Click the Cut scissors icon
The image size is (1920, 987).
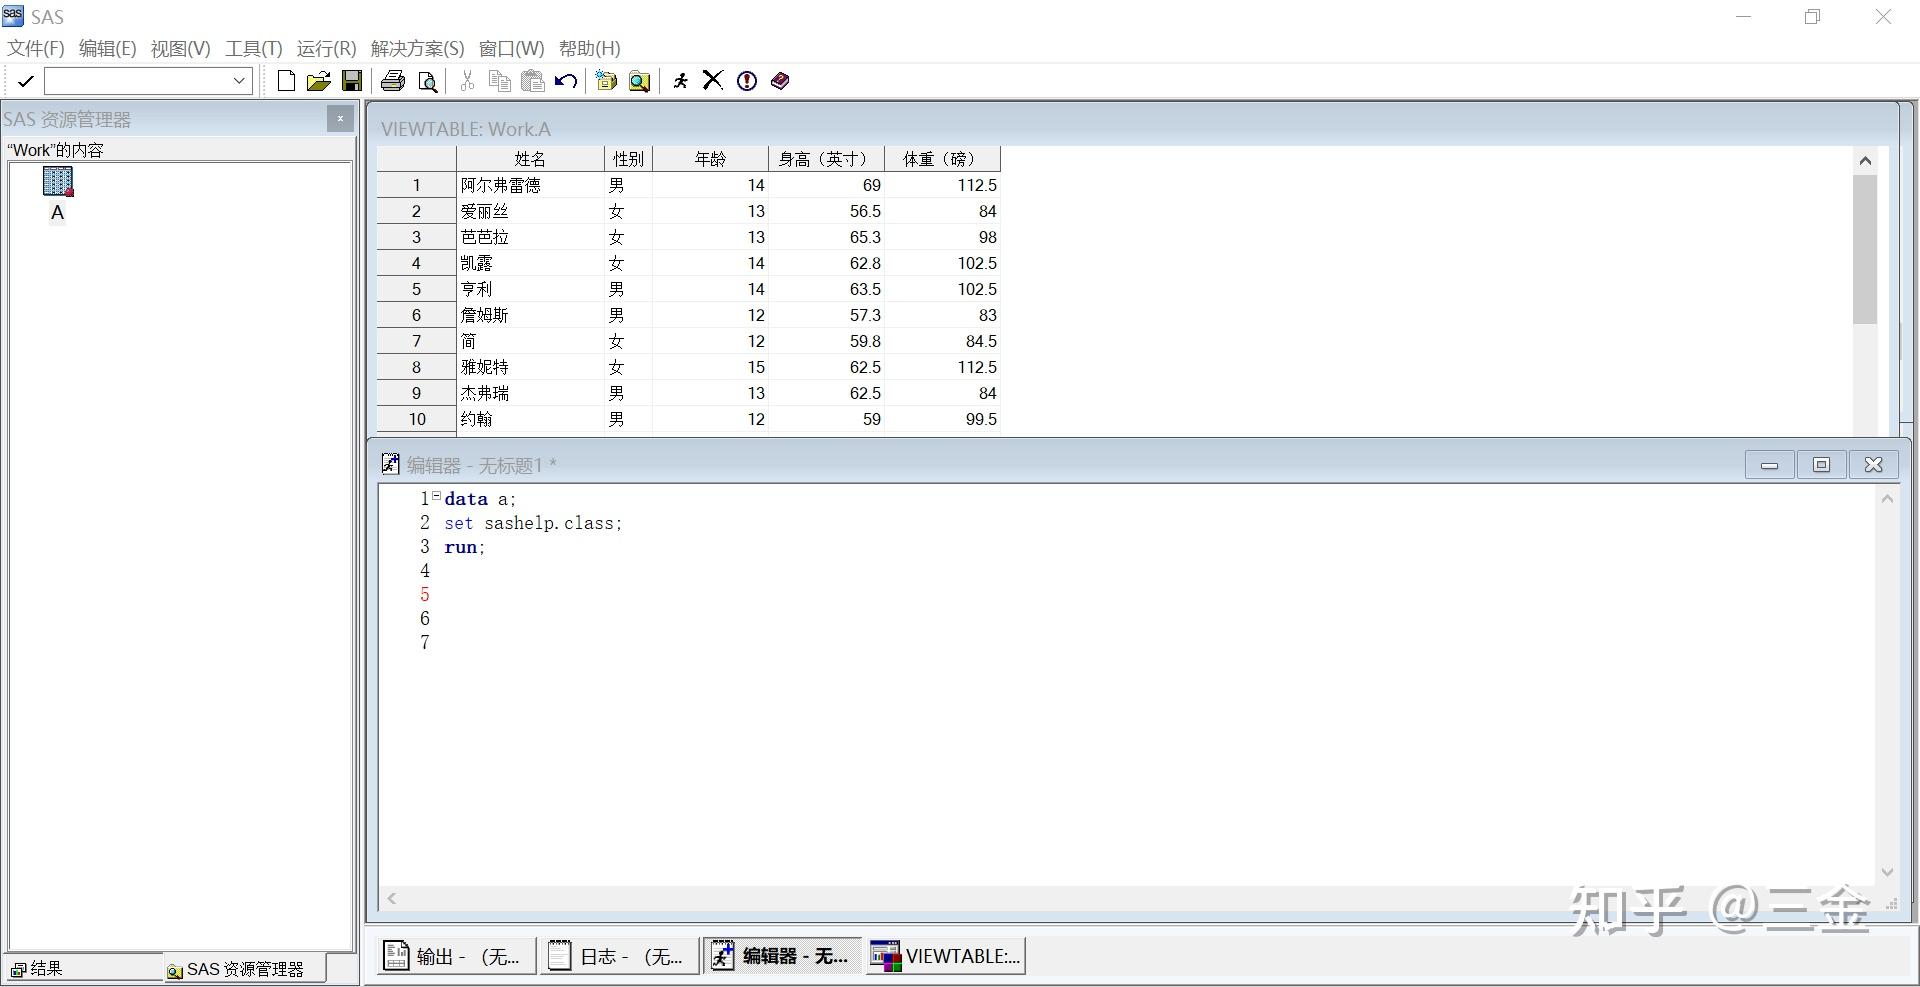pos(467,81)
